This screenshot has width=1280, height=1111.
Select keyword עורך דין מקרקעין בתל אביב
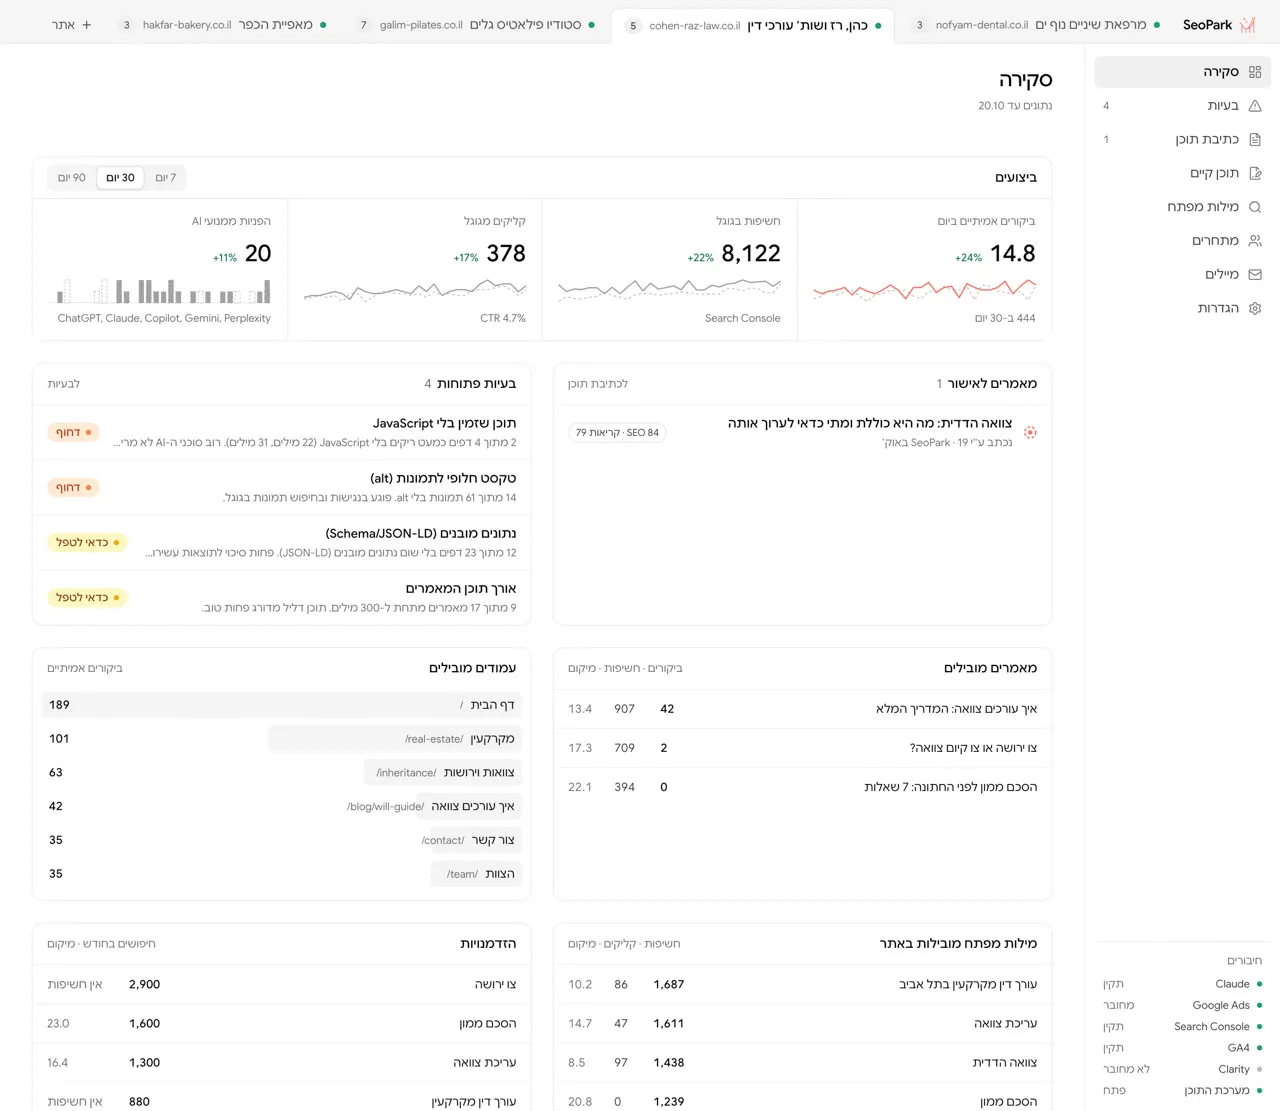tap(802, 985)
